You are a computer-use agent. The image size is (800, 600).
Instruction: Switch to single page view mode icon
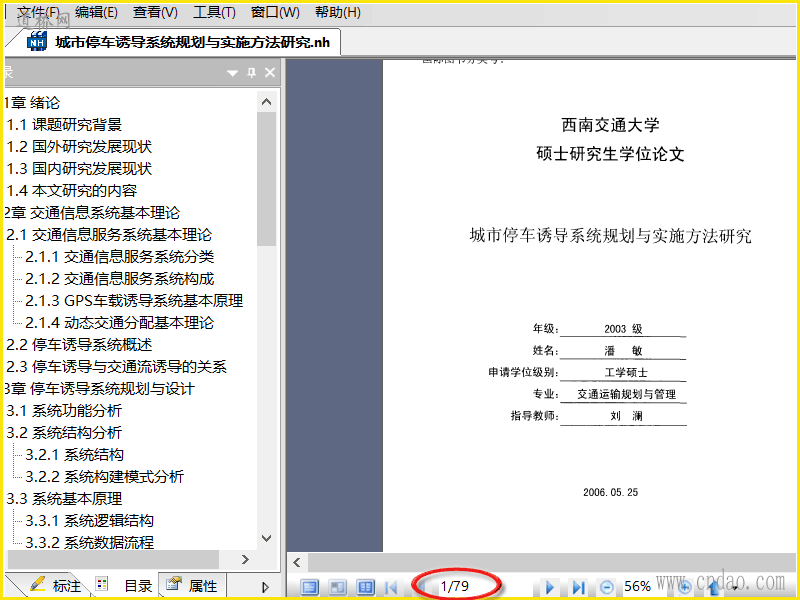309,587
